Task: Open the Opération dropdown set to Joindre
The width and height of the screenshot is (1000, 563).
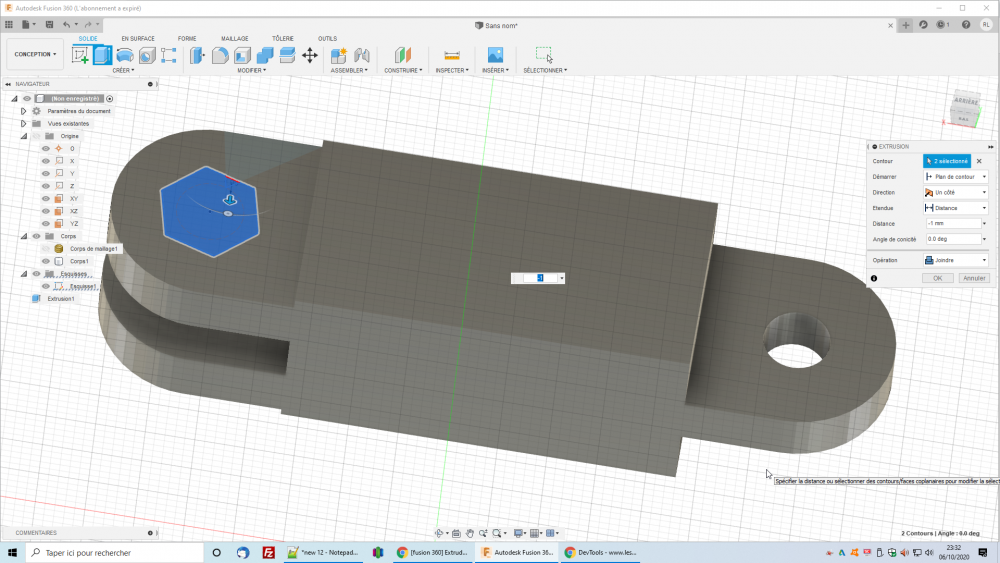Action: 956,260
